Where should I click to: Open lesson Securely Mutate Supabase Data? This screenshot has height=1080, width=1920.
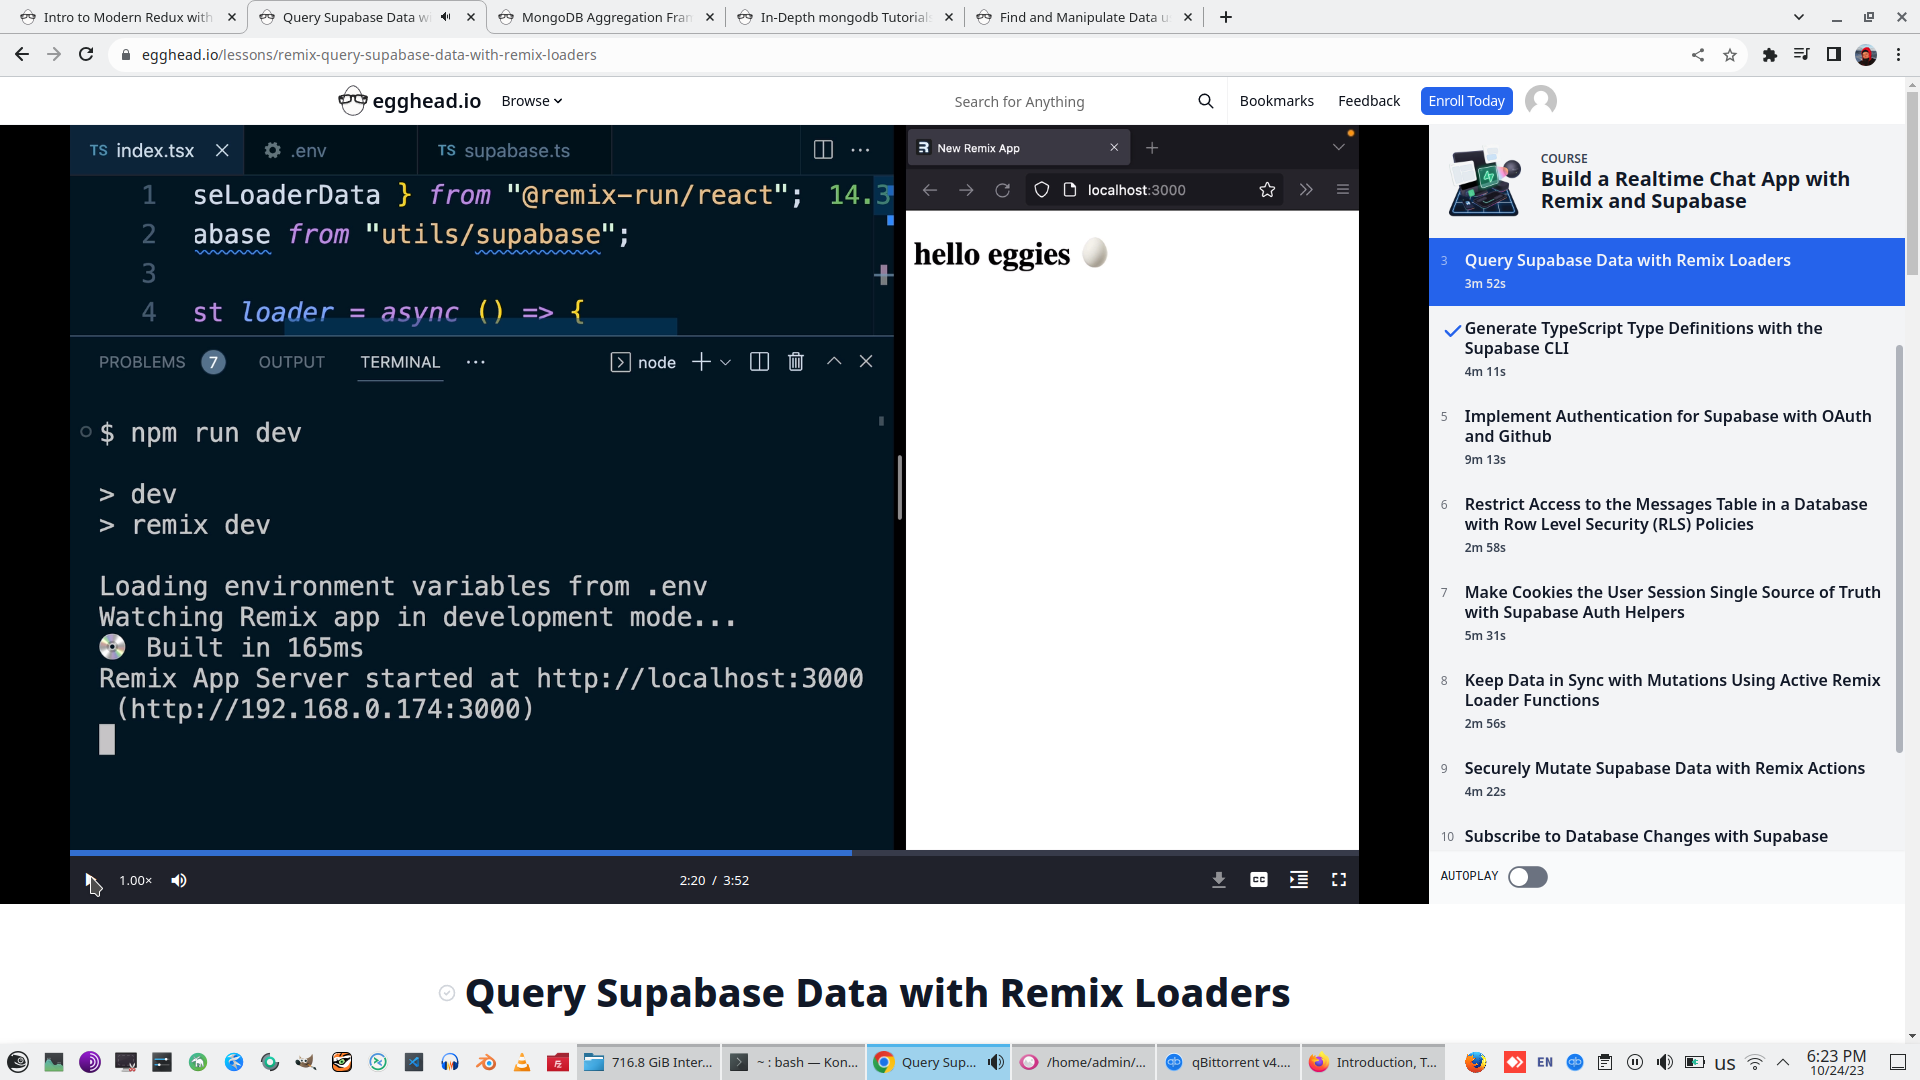pos(1664,768)
